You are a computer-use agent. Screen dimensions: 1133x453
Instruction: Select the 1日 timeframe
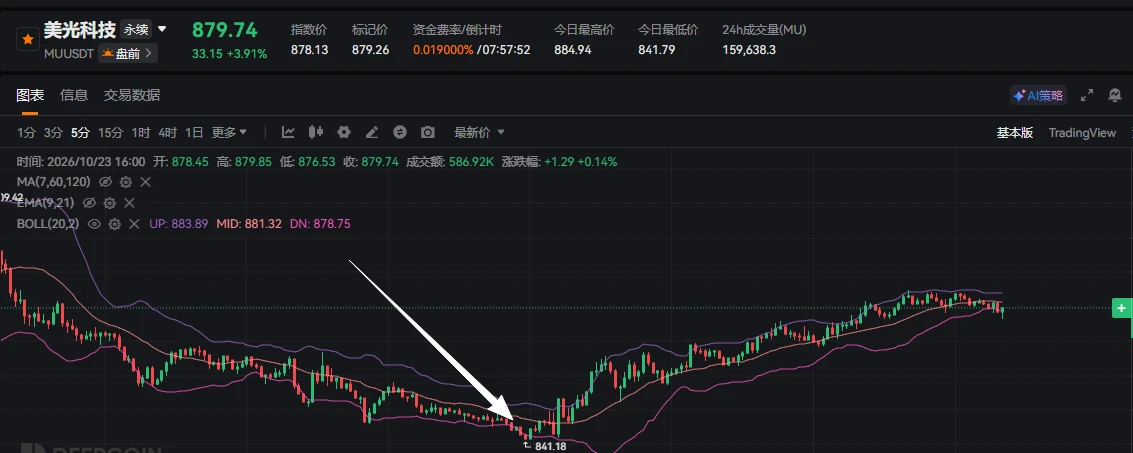click(x=194, y=133)
